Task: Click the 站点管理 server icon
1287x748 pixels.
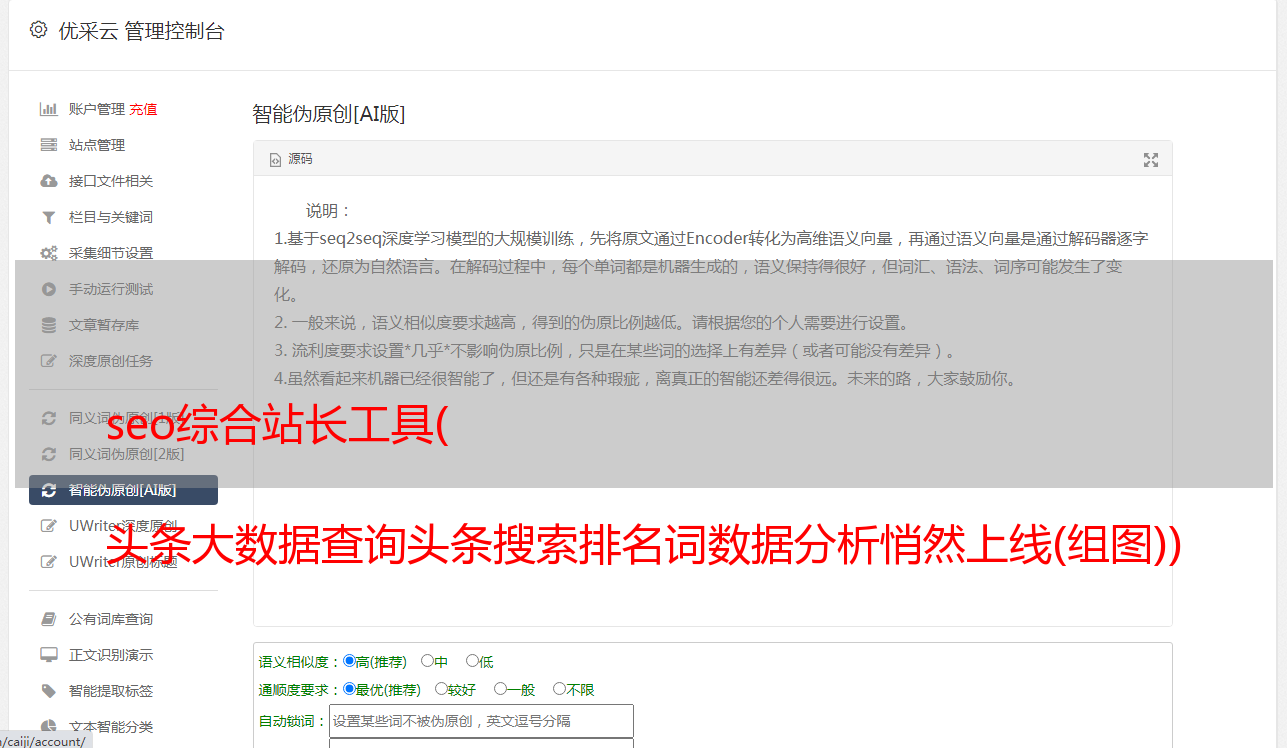Action: [x=48, y=145]
